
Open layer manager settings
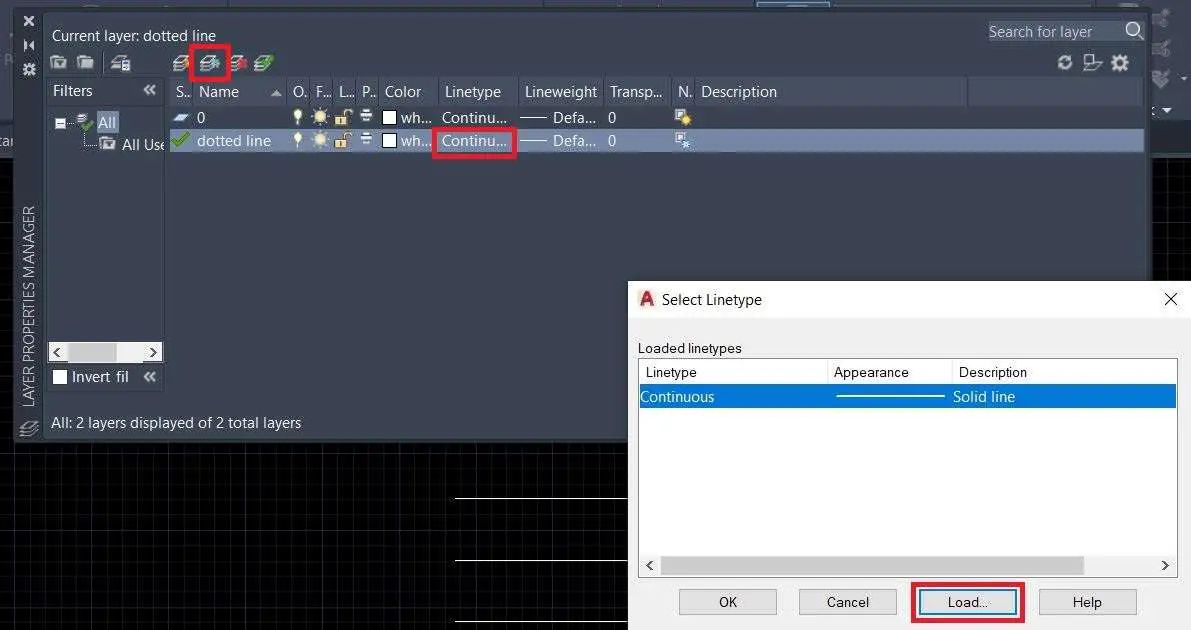[x=1120, y=62]
